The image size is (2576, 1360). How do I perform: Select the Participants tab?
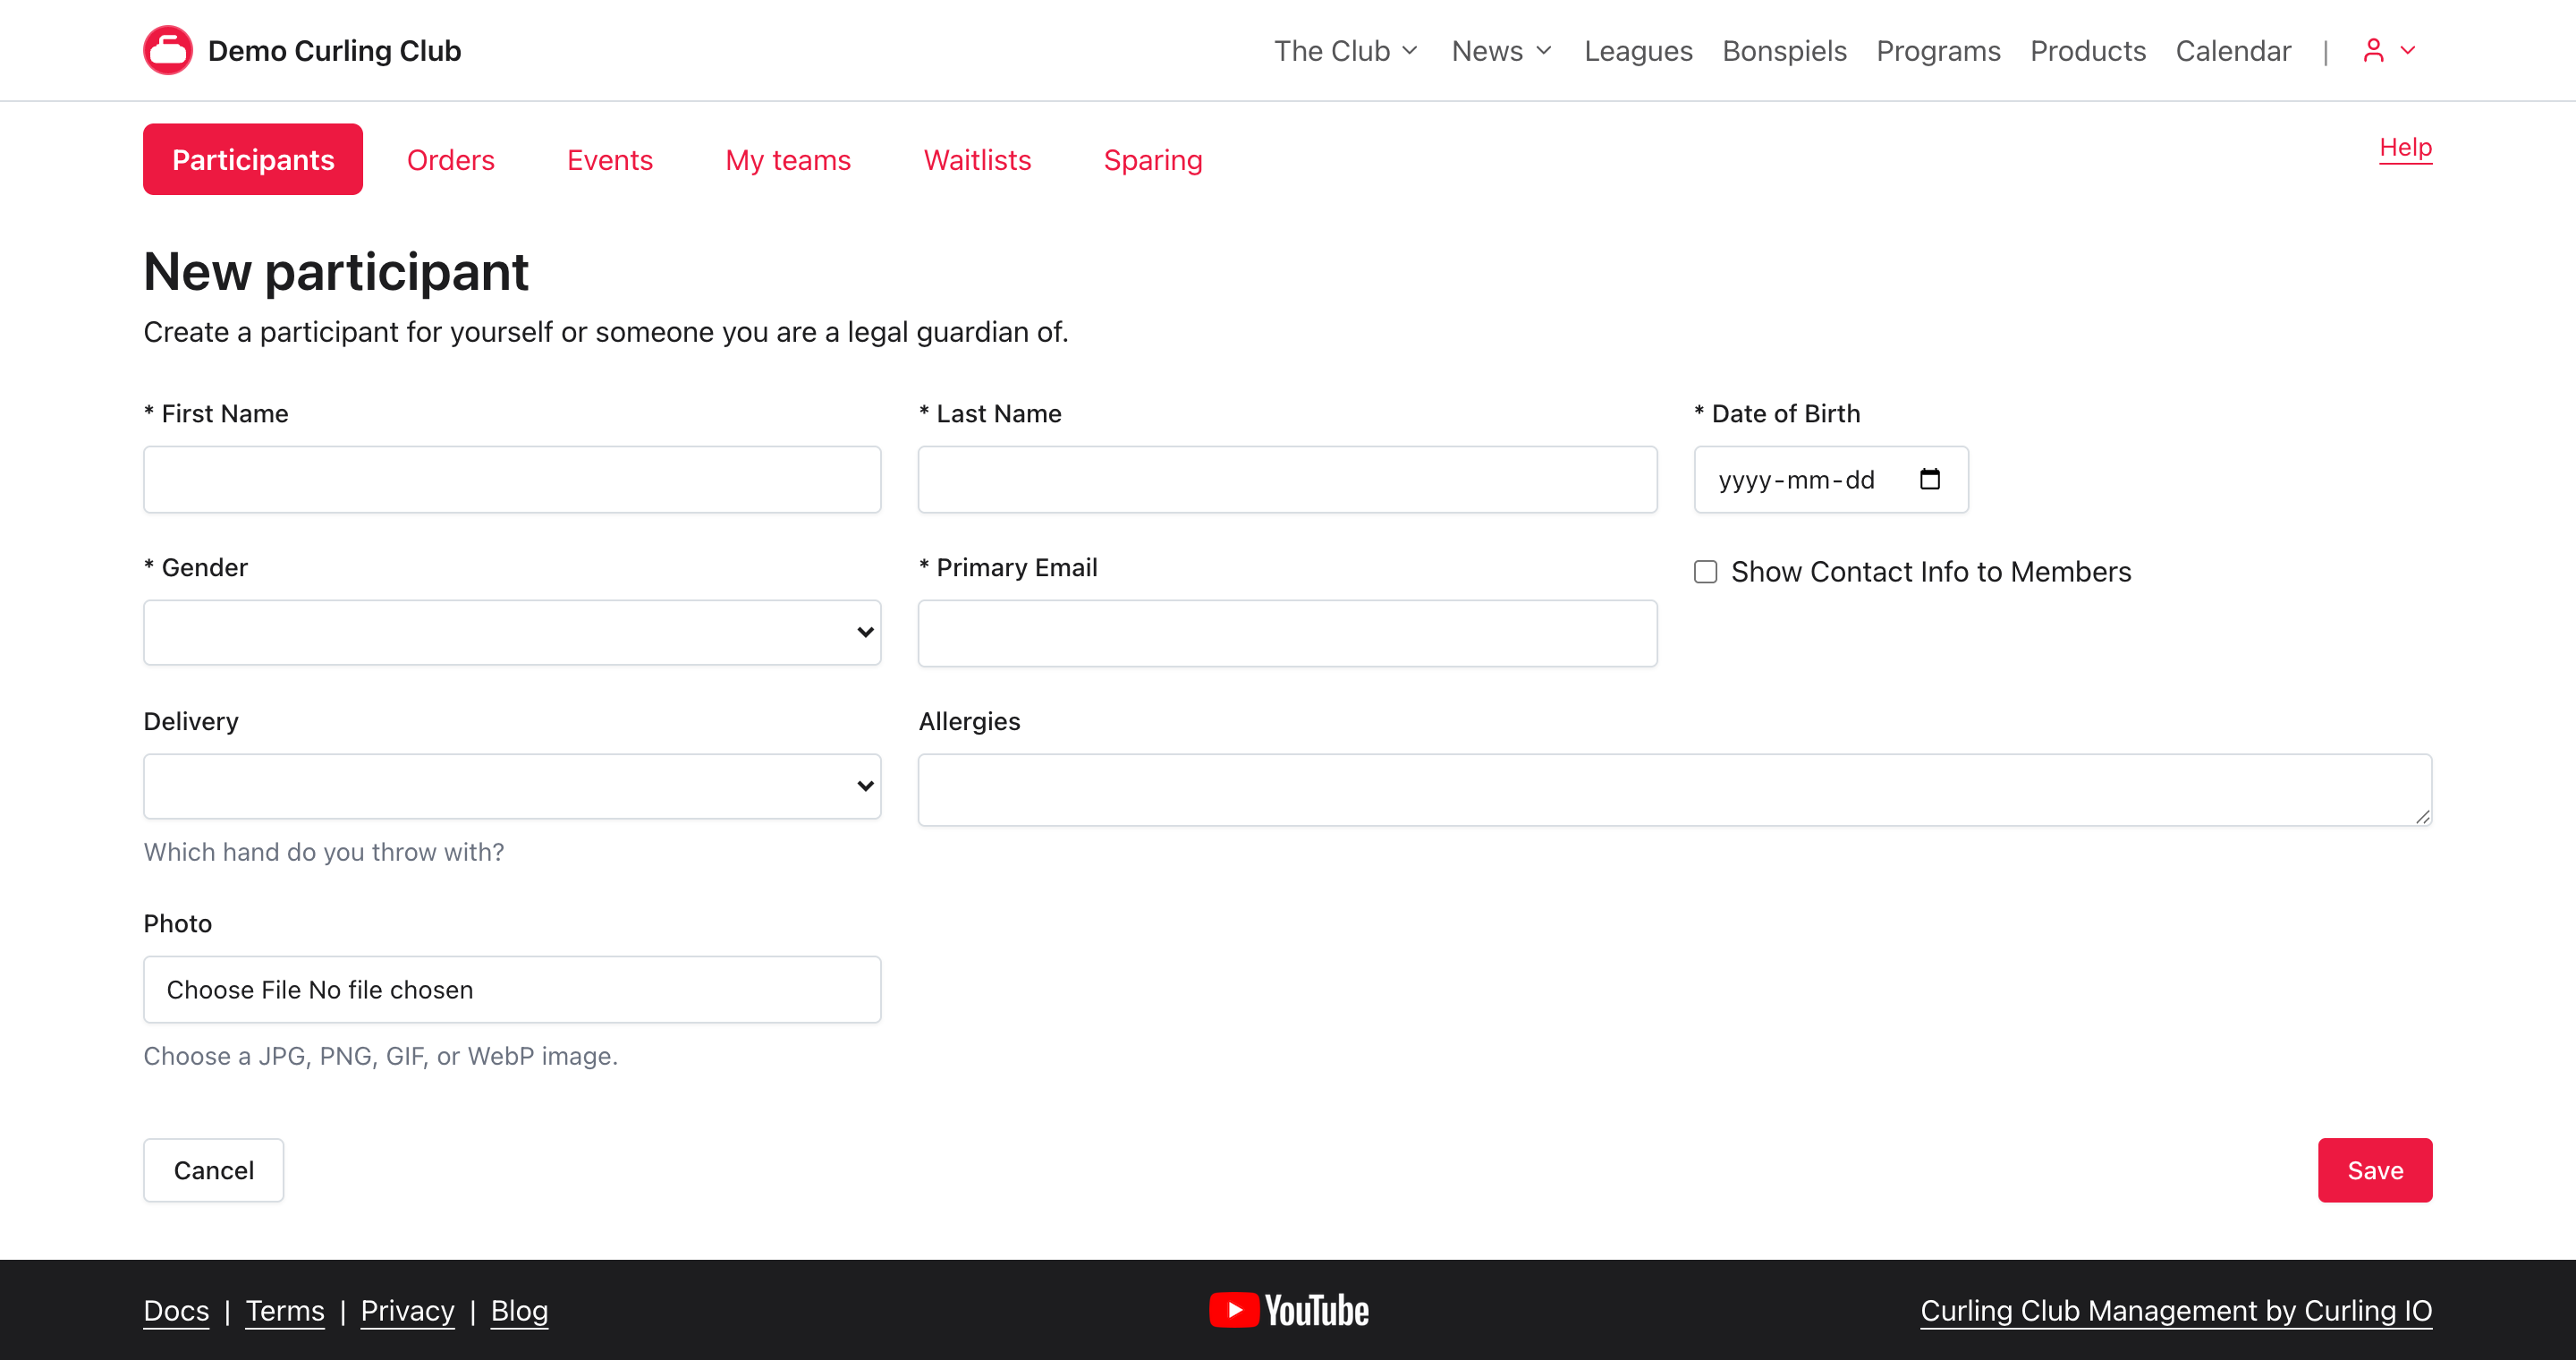click(x=253, y=160)
